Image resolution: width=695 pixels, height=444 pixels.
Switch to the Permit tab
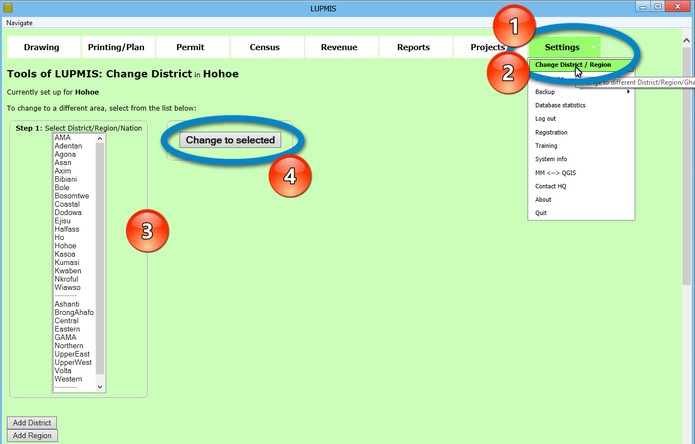coord(190,47)
